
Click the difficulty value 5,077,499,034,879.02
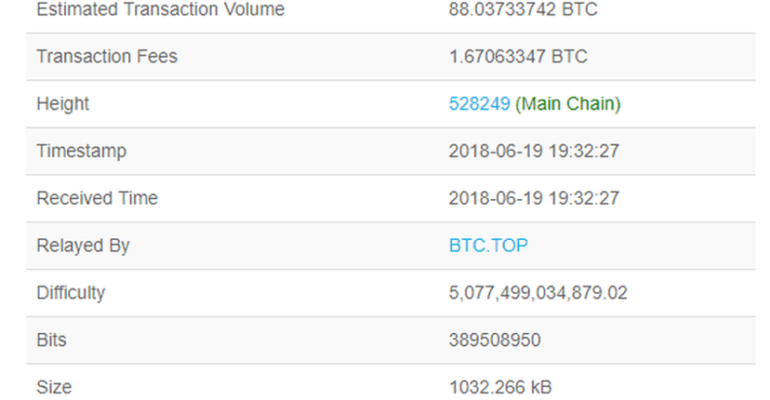[x=539, y=293]
